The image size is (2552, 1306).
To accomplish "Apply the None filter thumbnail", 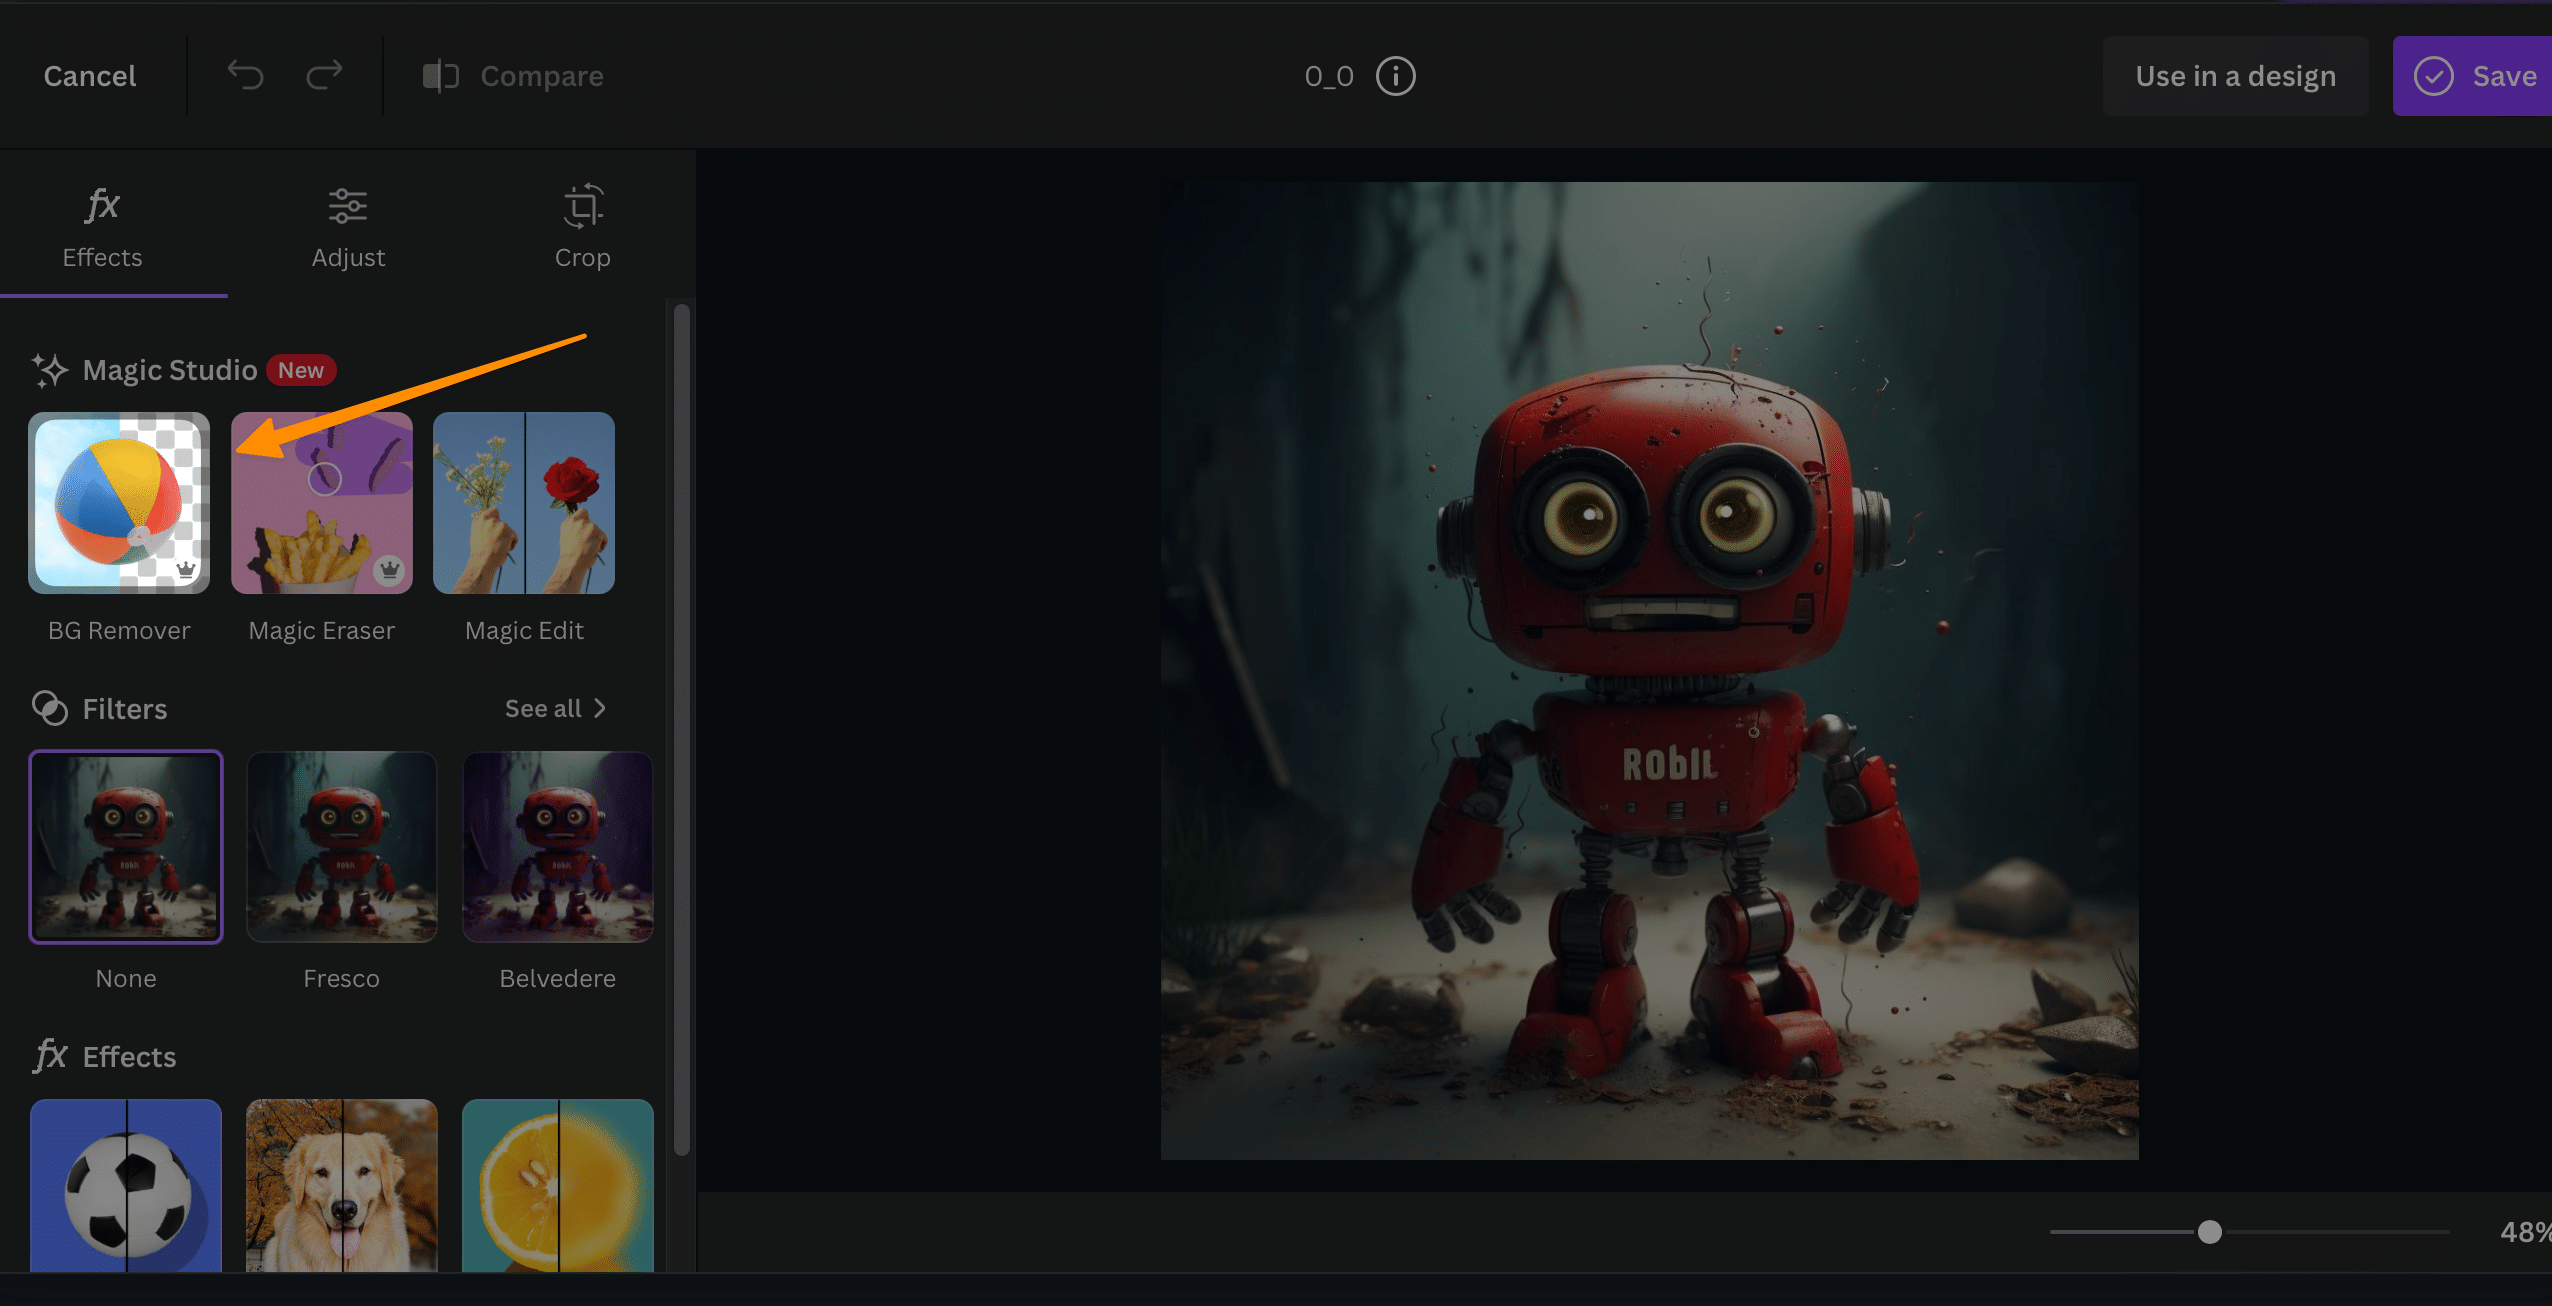I will (126, 847).
